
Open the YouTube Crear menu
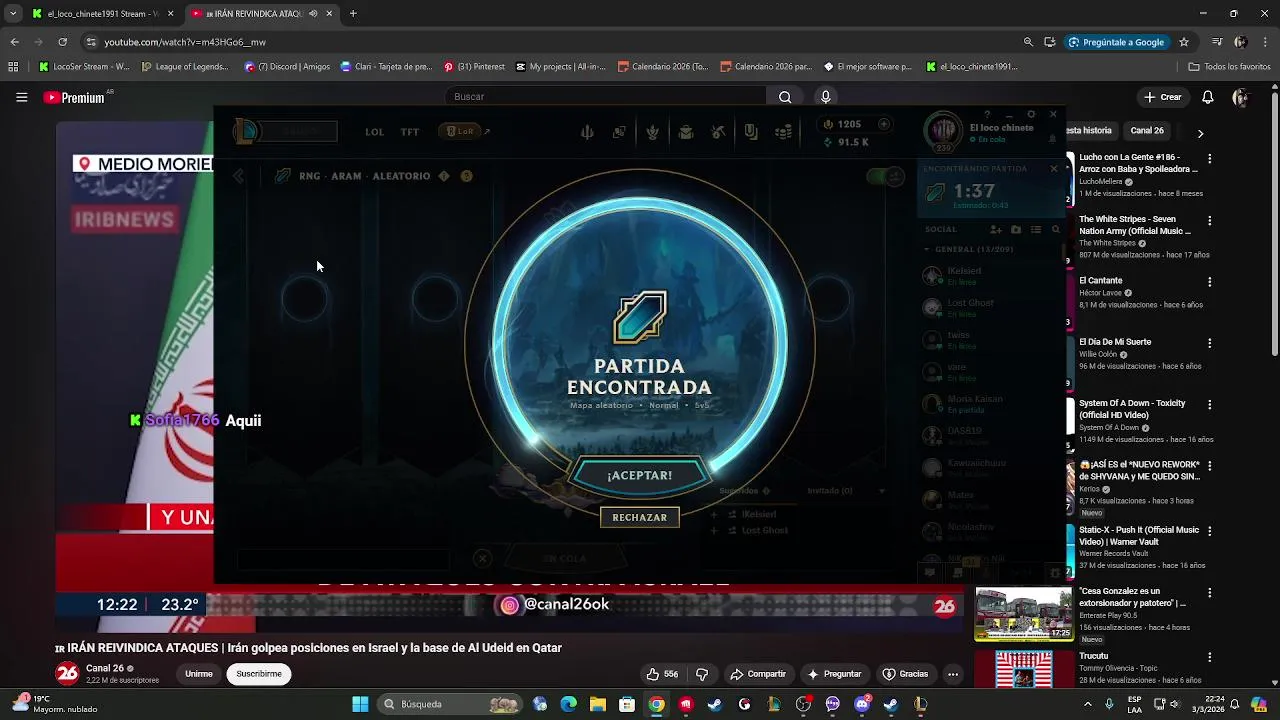point(1163,97)
